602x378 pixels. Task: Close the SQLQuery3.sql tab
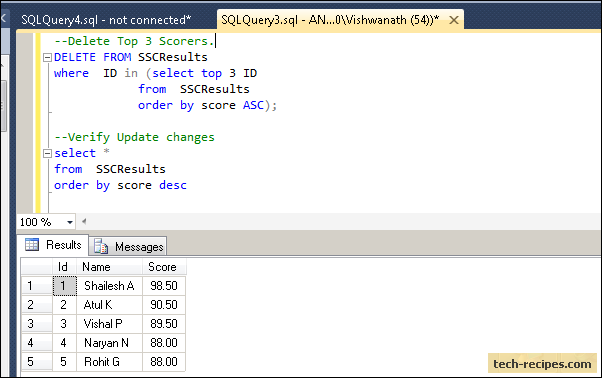pos(454,20)
